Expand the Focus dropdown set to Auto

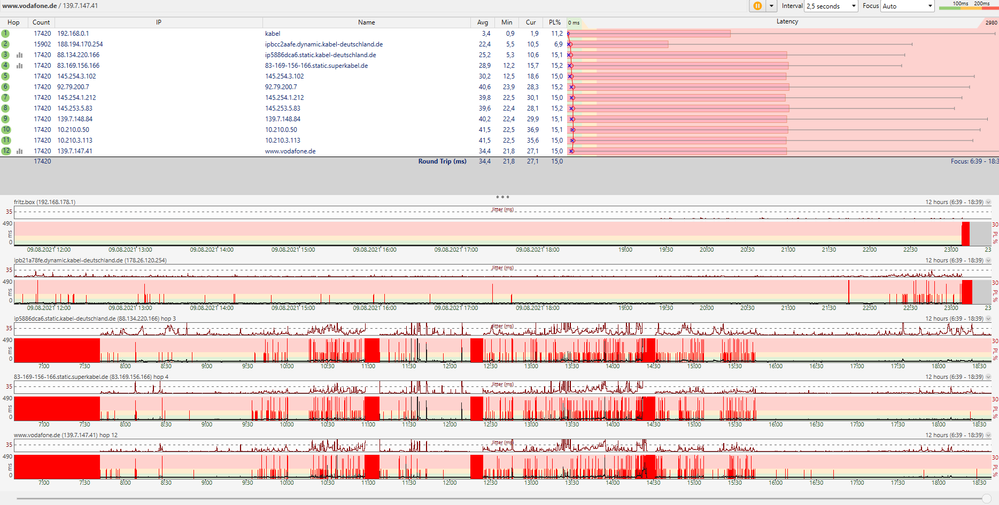pos(905,6)
